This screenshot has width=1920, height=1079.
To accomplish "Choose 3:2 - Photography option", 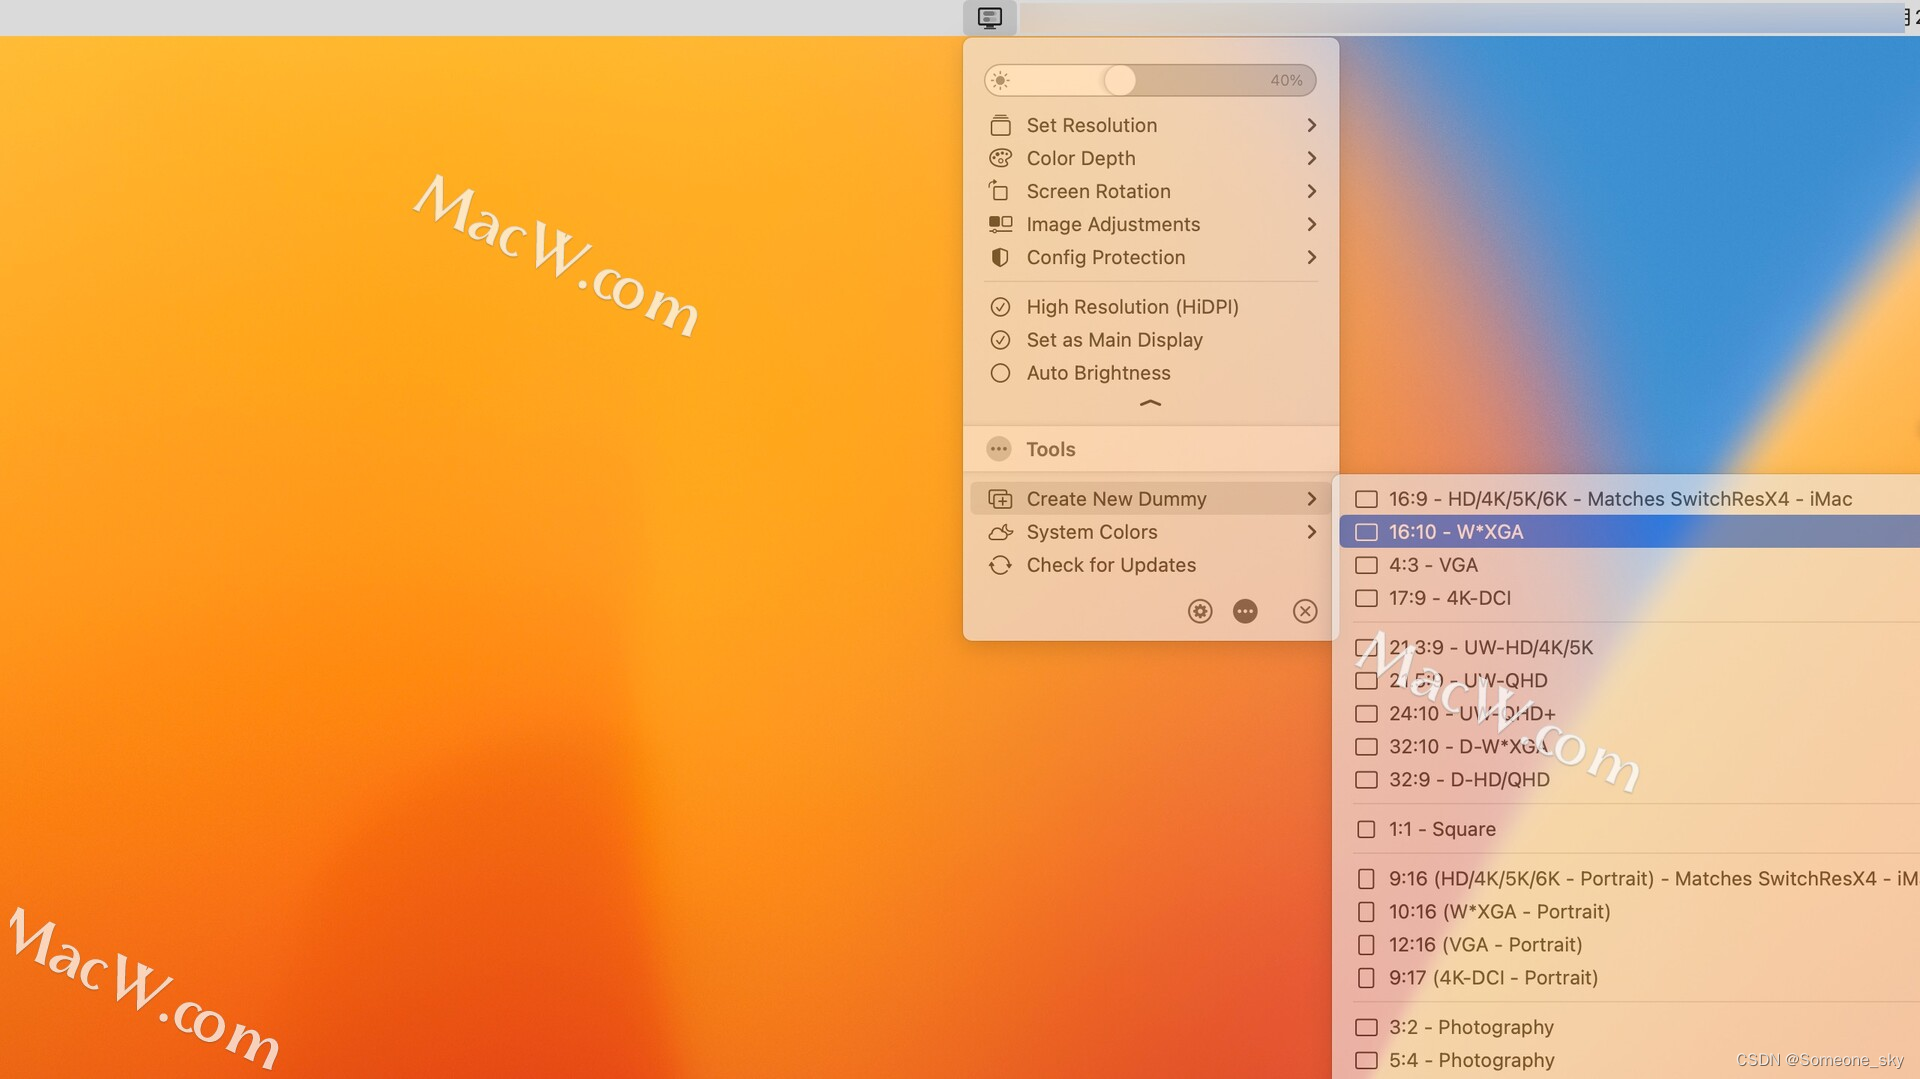I will [1629, 1027].
